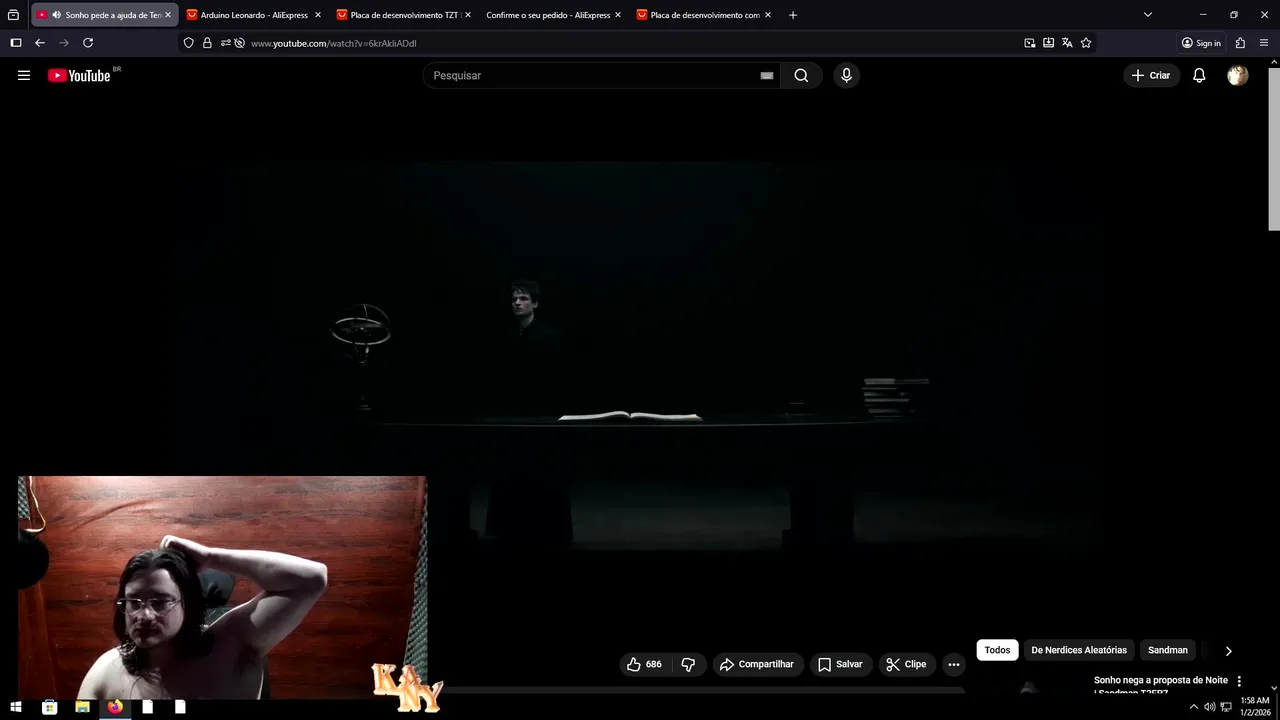
Task: Open the browser application menu
Action: [x=1264, y=43]
